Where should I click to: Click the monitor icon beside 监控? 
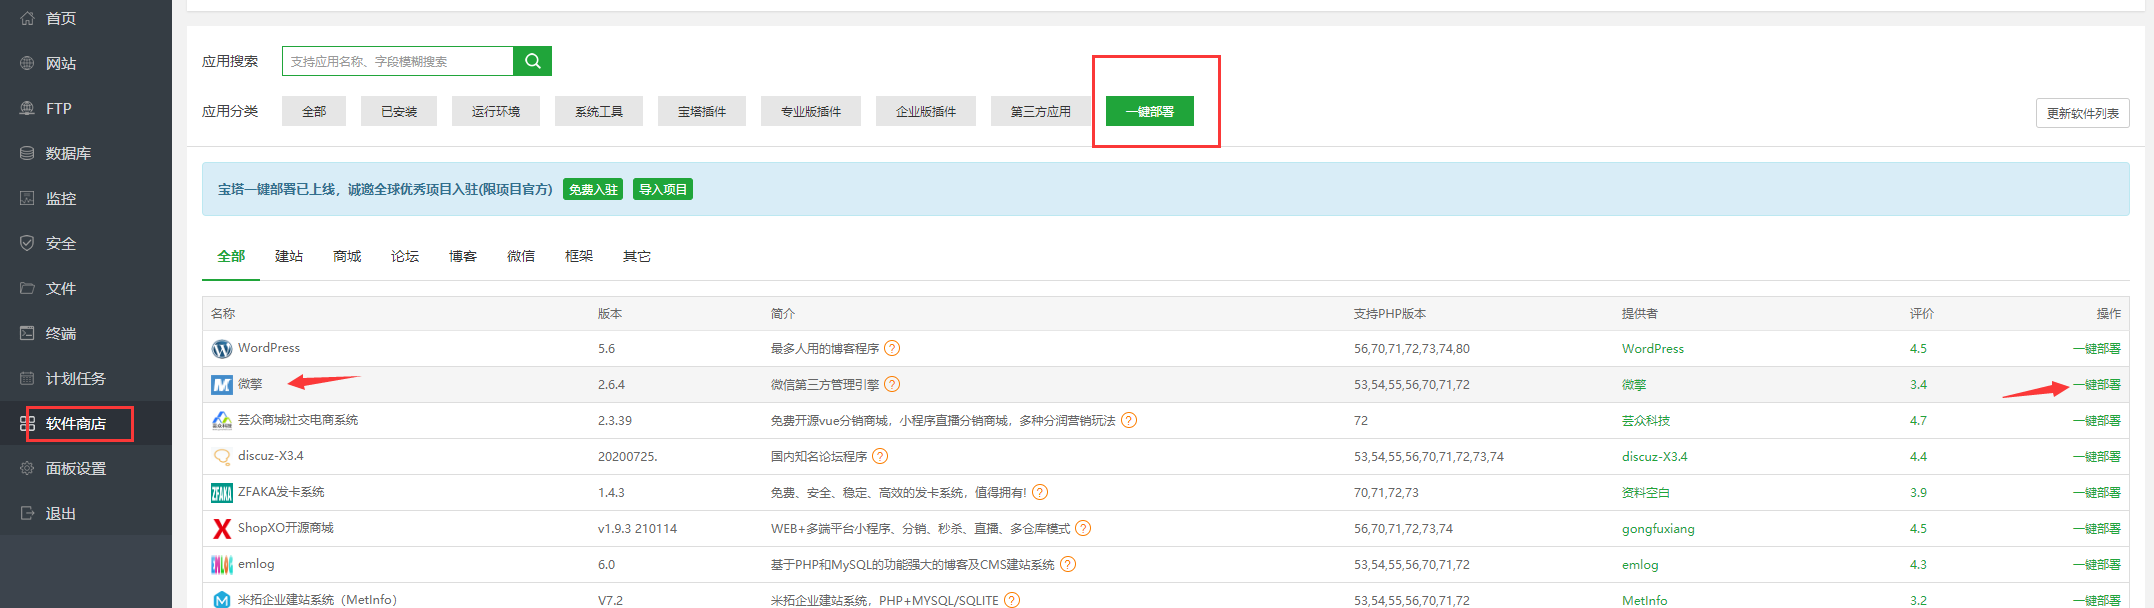[x=27, y=198]
